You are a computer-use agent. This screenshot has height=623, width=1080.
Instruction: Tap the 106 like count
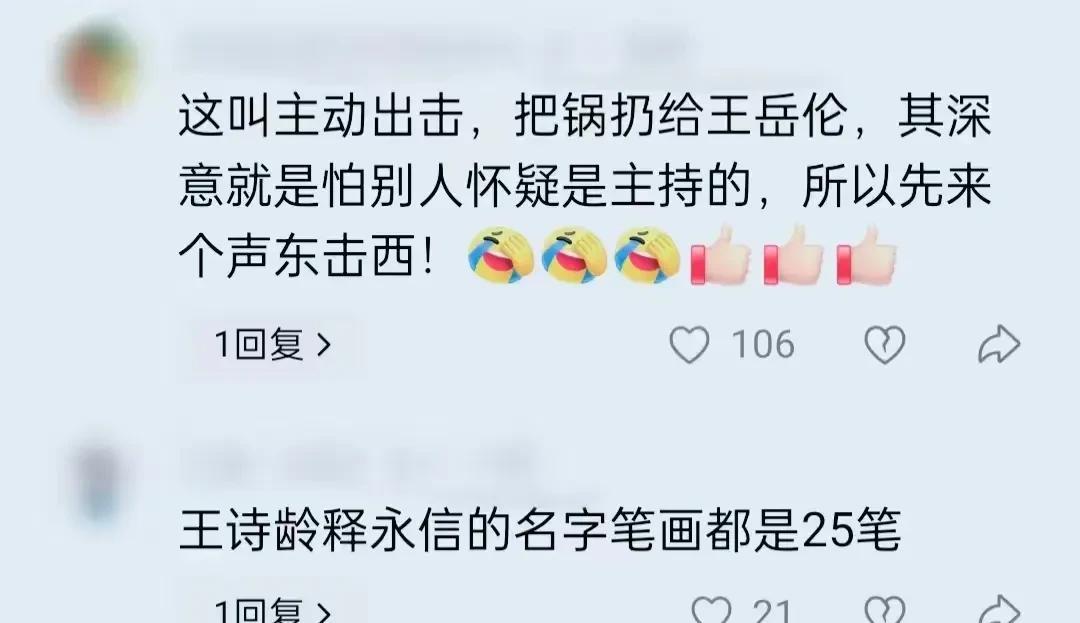[x=763, y=344]
